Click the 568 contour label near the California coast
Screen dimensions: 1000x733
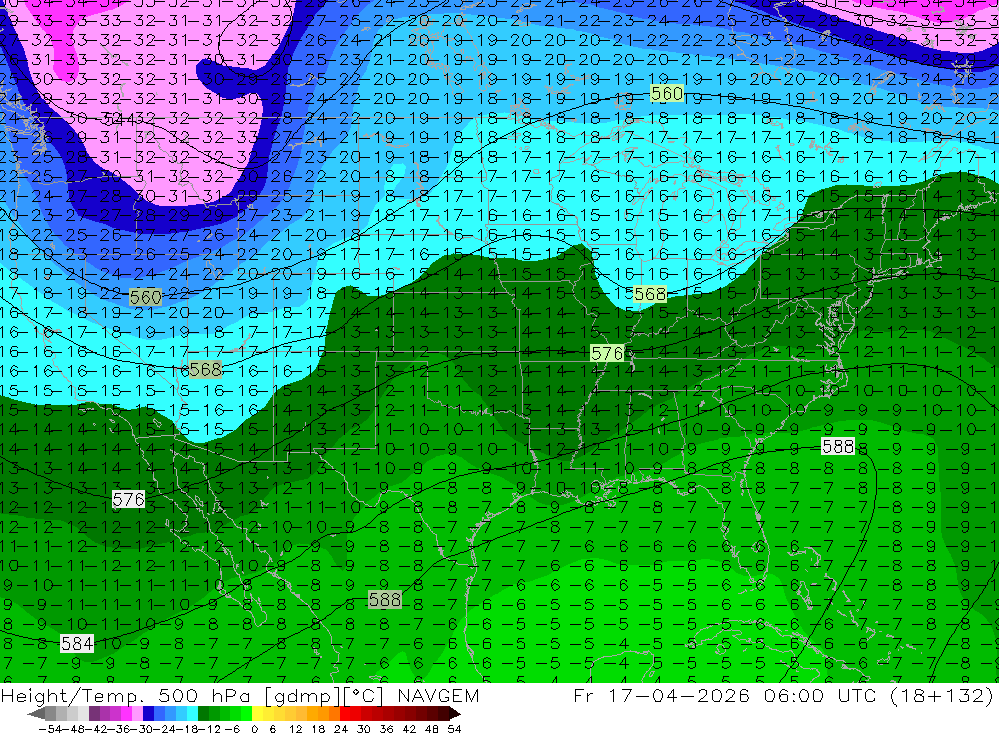click(x=205, y=369)
